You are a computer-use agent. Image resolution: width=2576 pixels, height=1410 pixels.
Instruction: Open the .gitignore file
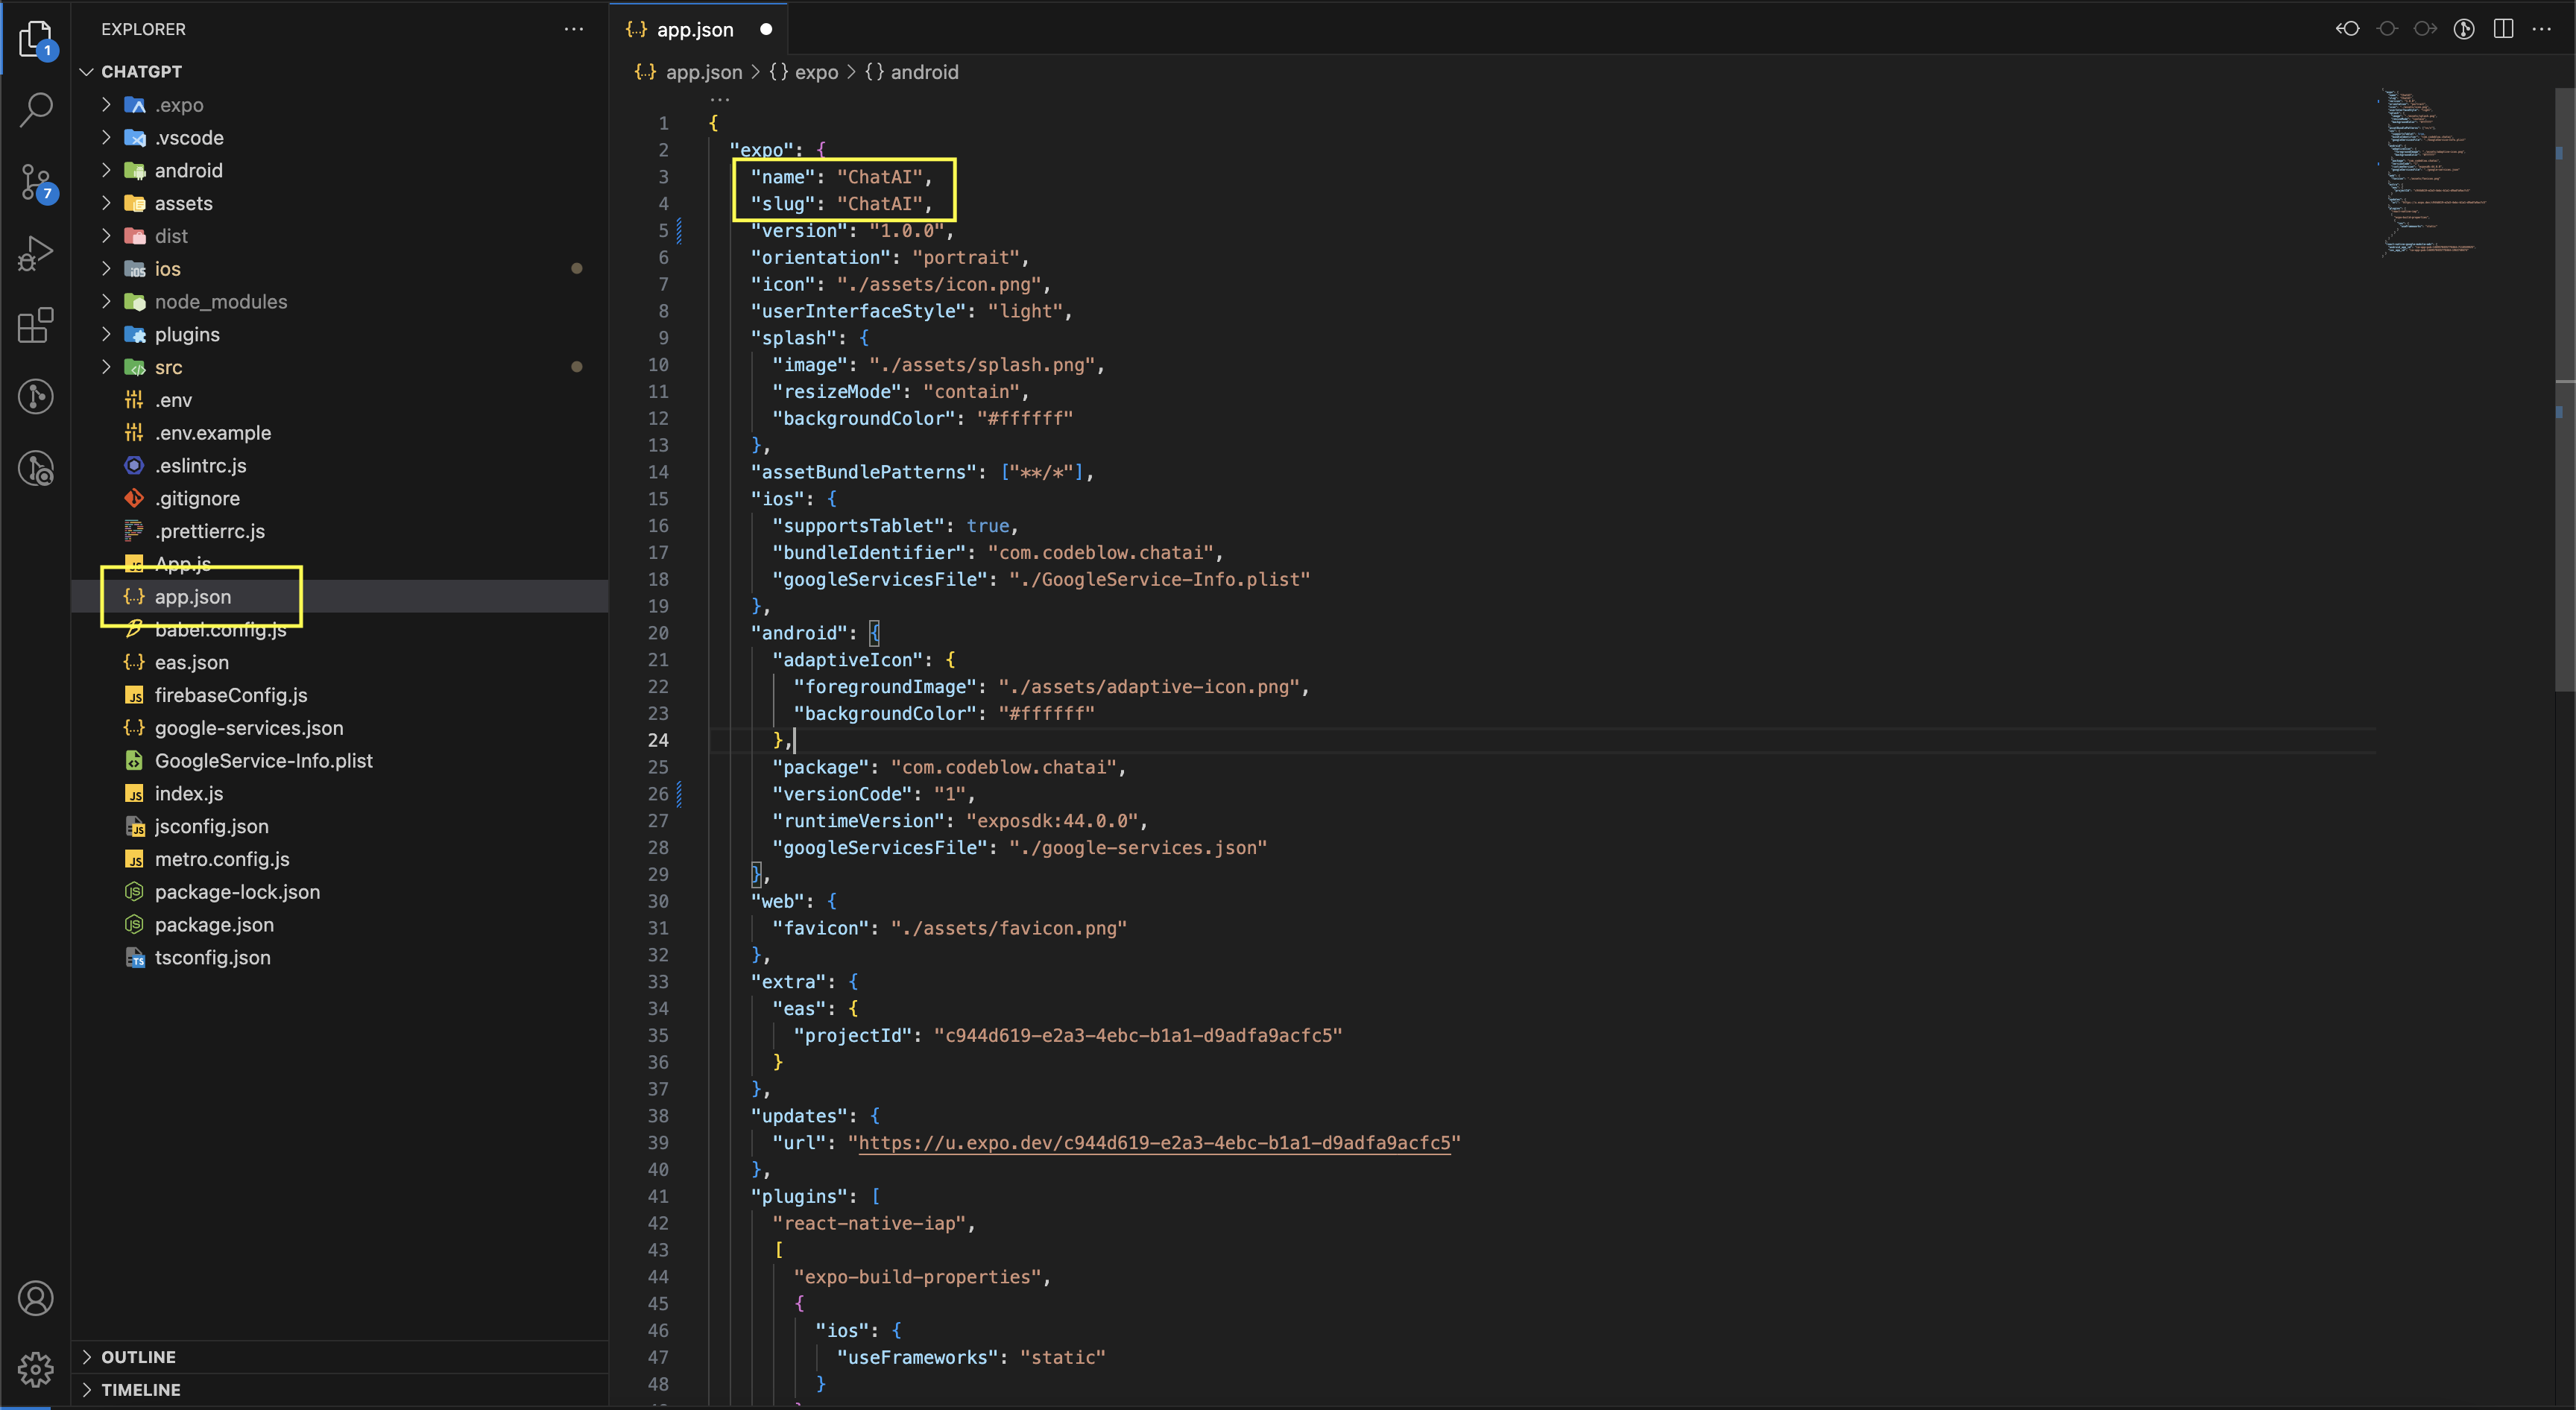pos(340,498)
